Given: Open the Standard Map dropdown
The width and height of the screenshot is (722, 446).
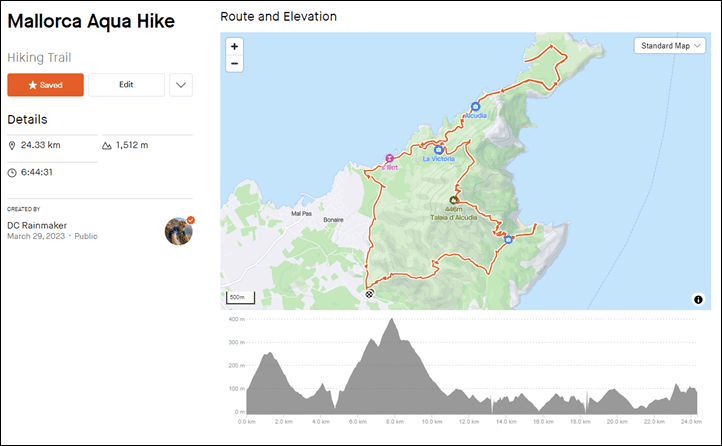Looking at the screenshot, I should pos(670,46).
